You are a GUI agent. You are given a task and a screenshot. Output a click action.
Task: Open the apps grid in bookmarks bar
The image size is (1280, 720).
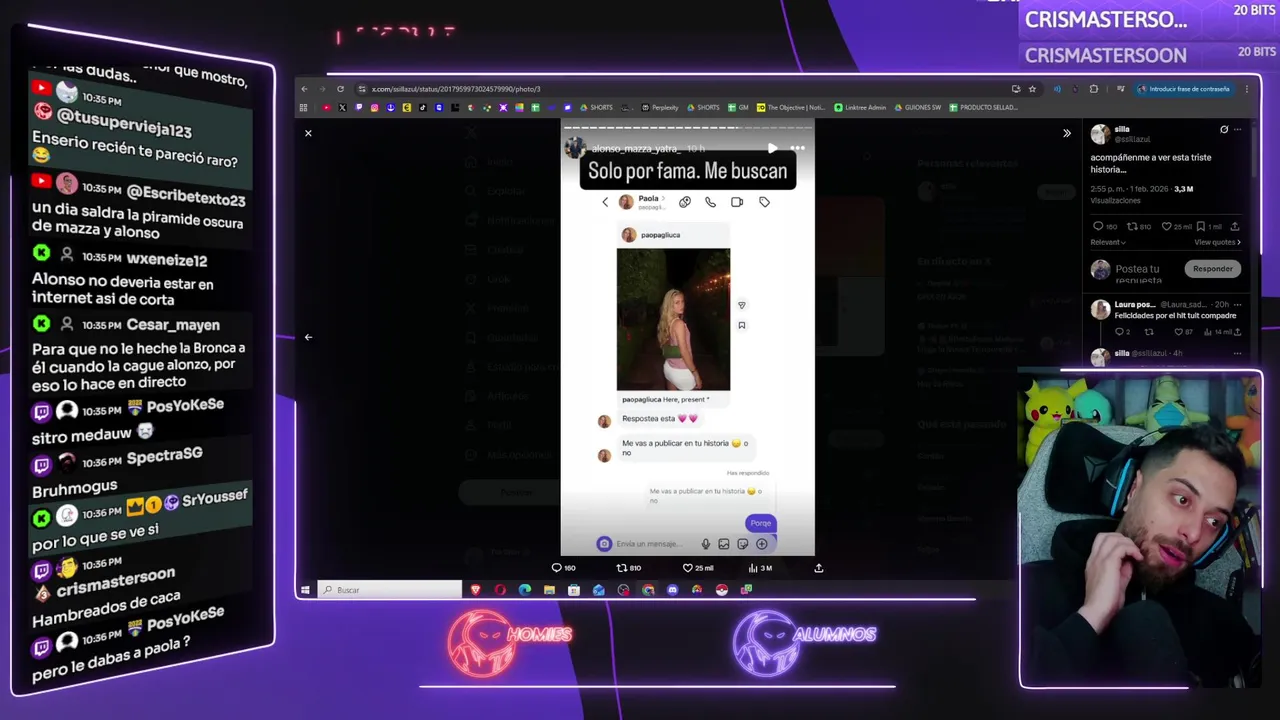(303, 107)
